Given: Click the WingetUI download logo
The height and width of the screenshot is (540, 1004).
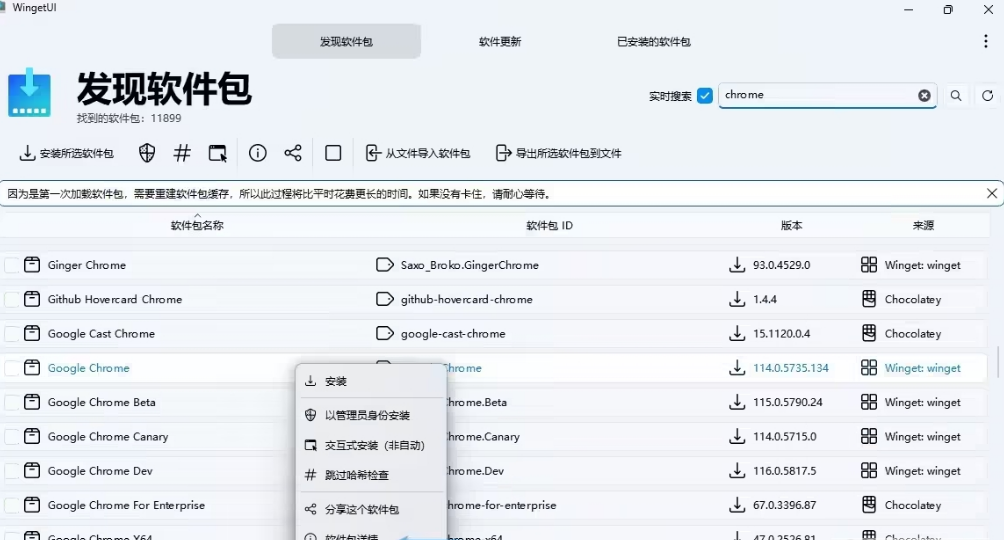Looking at the screenshot, I should click(x=29, y=92).
